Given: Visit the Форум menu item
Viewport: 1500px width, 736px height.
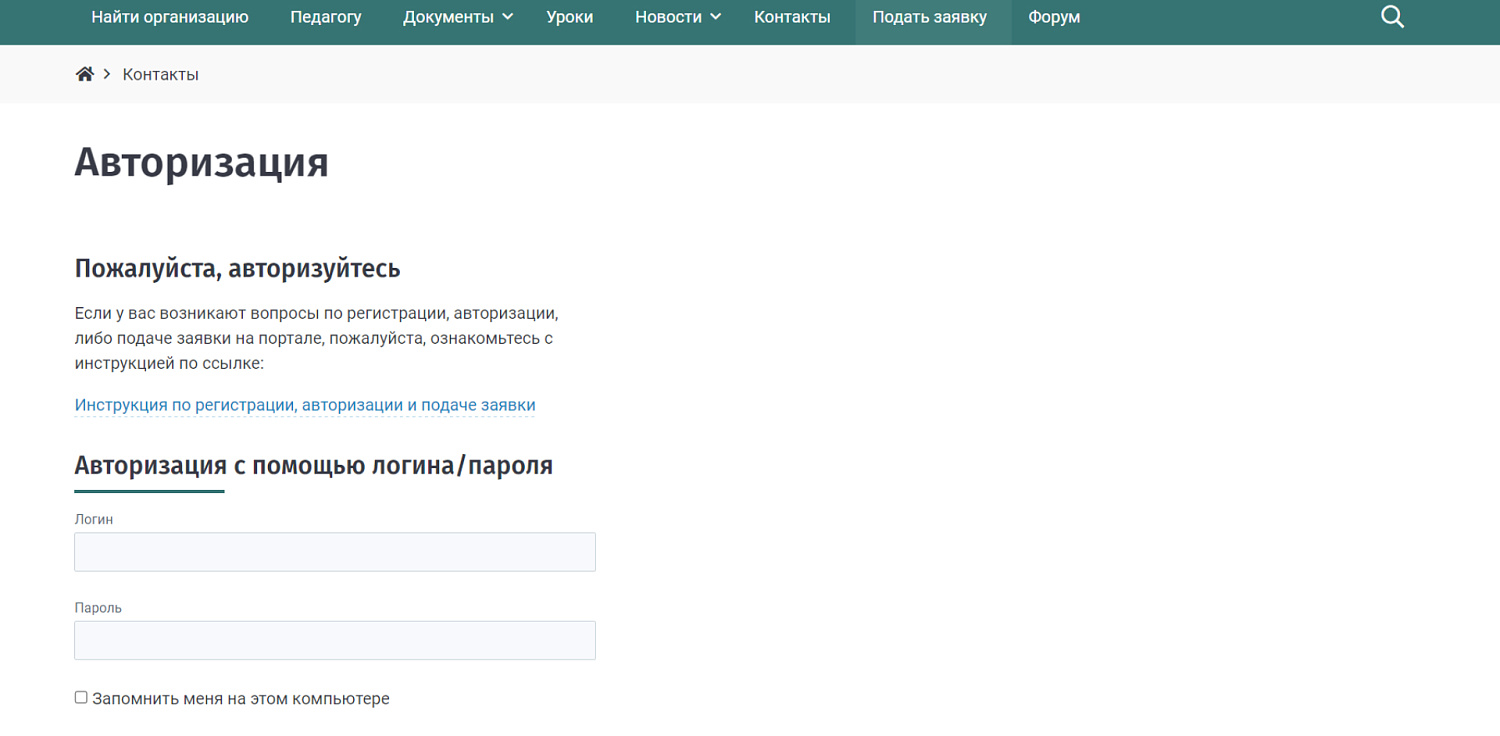Looking at the screenshot, I should [1054, 17].
